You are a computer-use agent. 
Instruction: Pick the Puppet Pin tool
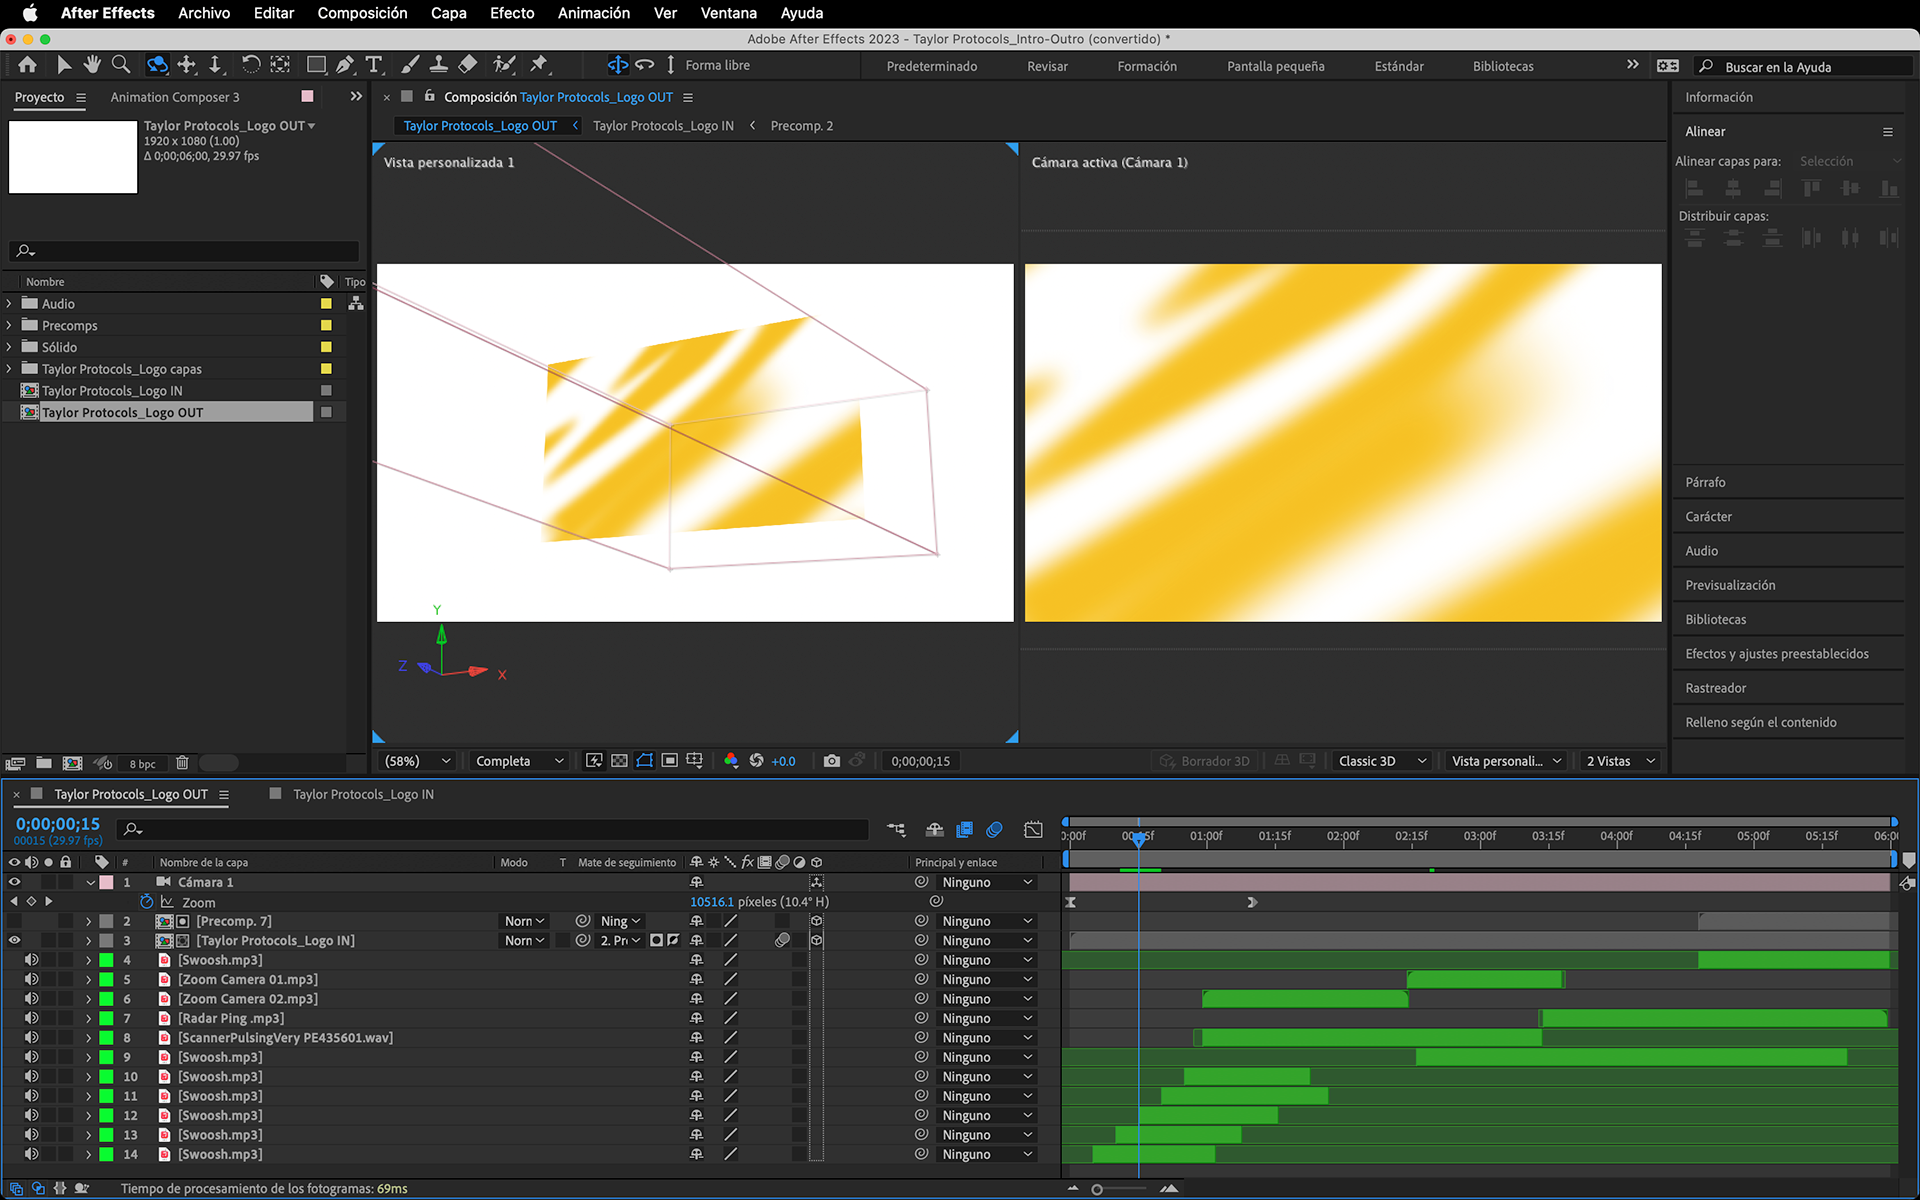pyautogui.click(x=539, y=65)
